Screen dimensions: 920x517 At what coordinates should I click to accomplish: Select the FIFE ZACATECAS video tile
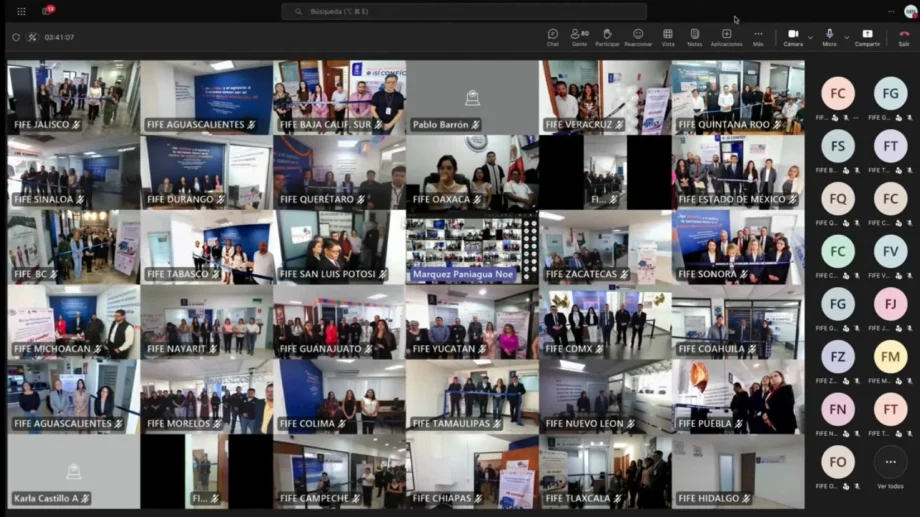coord(605,247)
